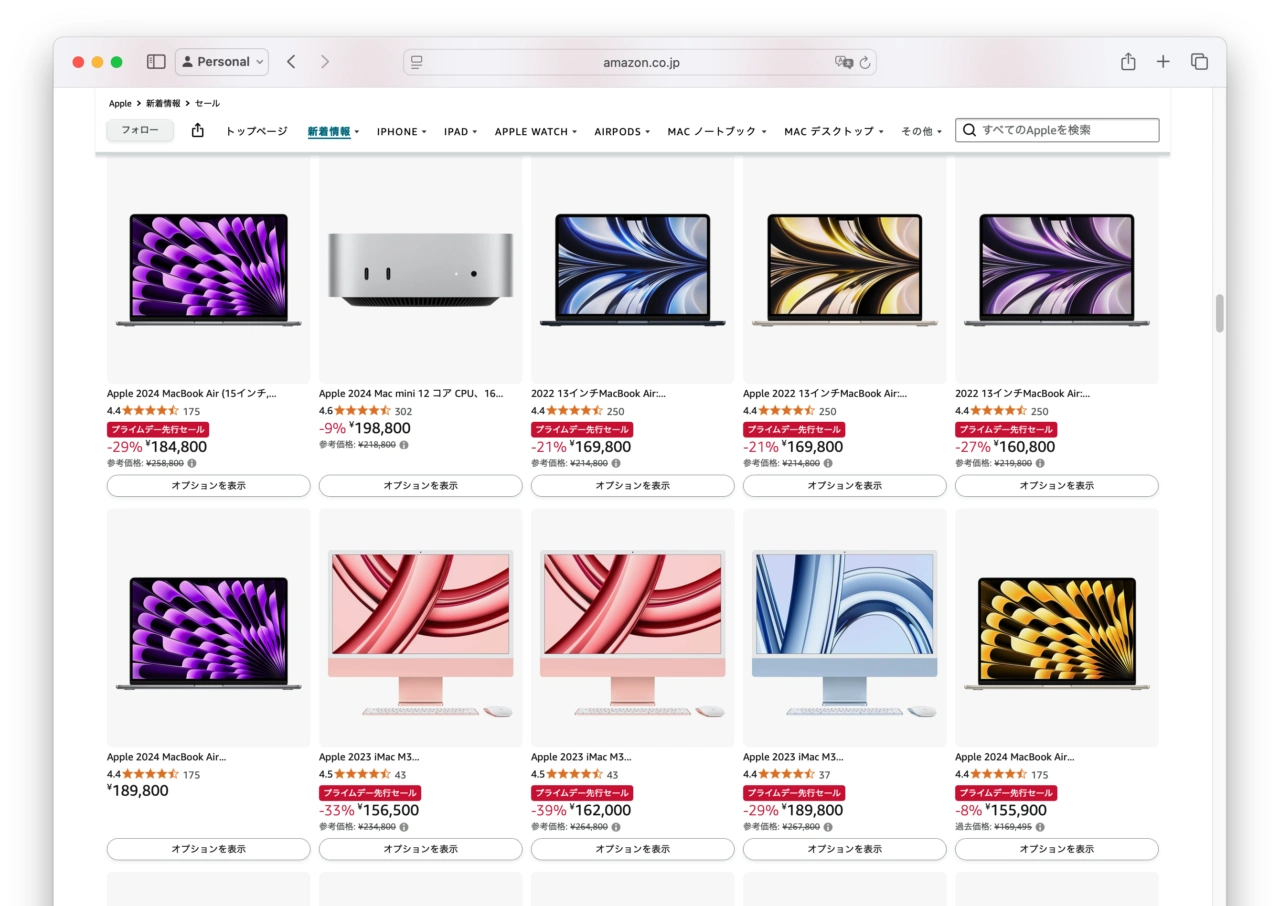Click the magnifier icon in the Apple search box
The height and width of the screenshot is (906, 1280).
click(x=969, y=129)
